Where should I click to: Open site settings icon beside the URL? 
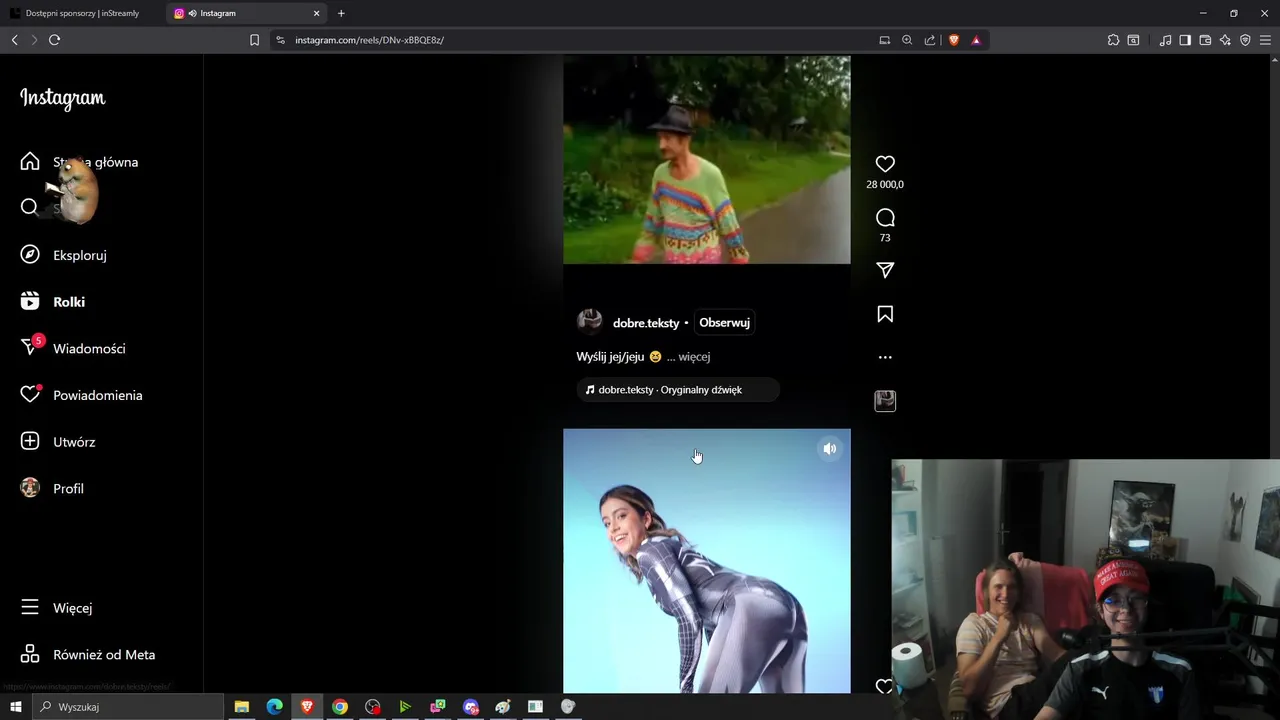coord(280,40)
